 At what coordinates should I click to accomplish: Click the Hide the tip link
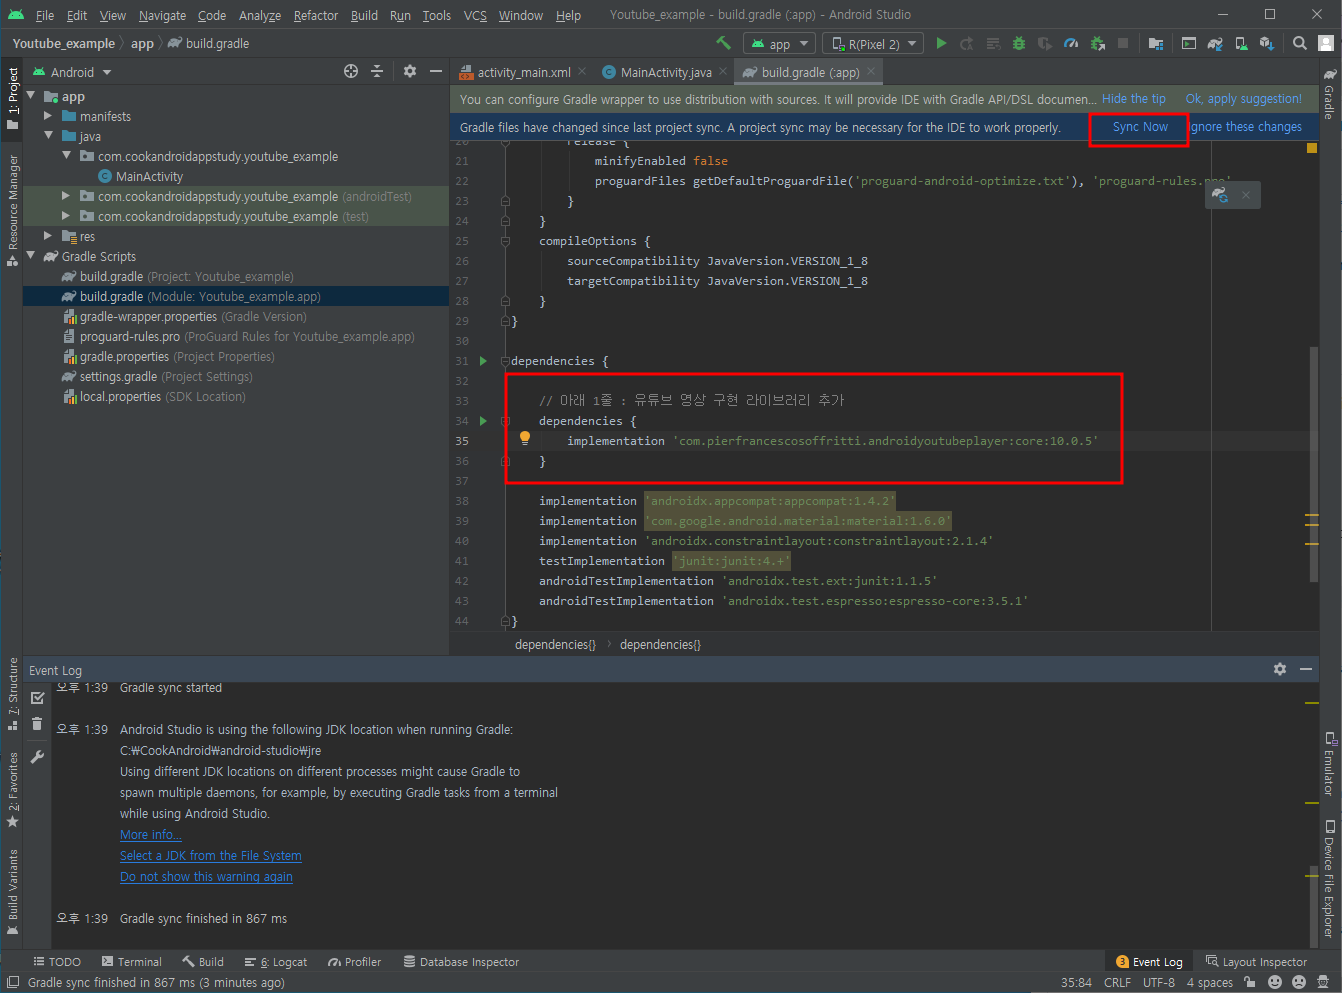pyautogui.click(x=1134, y=99)
